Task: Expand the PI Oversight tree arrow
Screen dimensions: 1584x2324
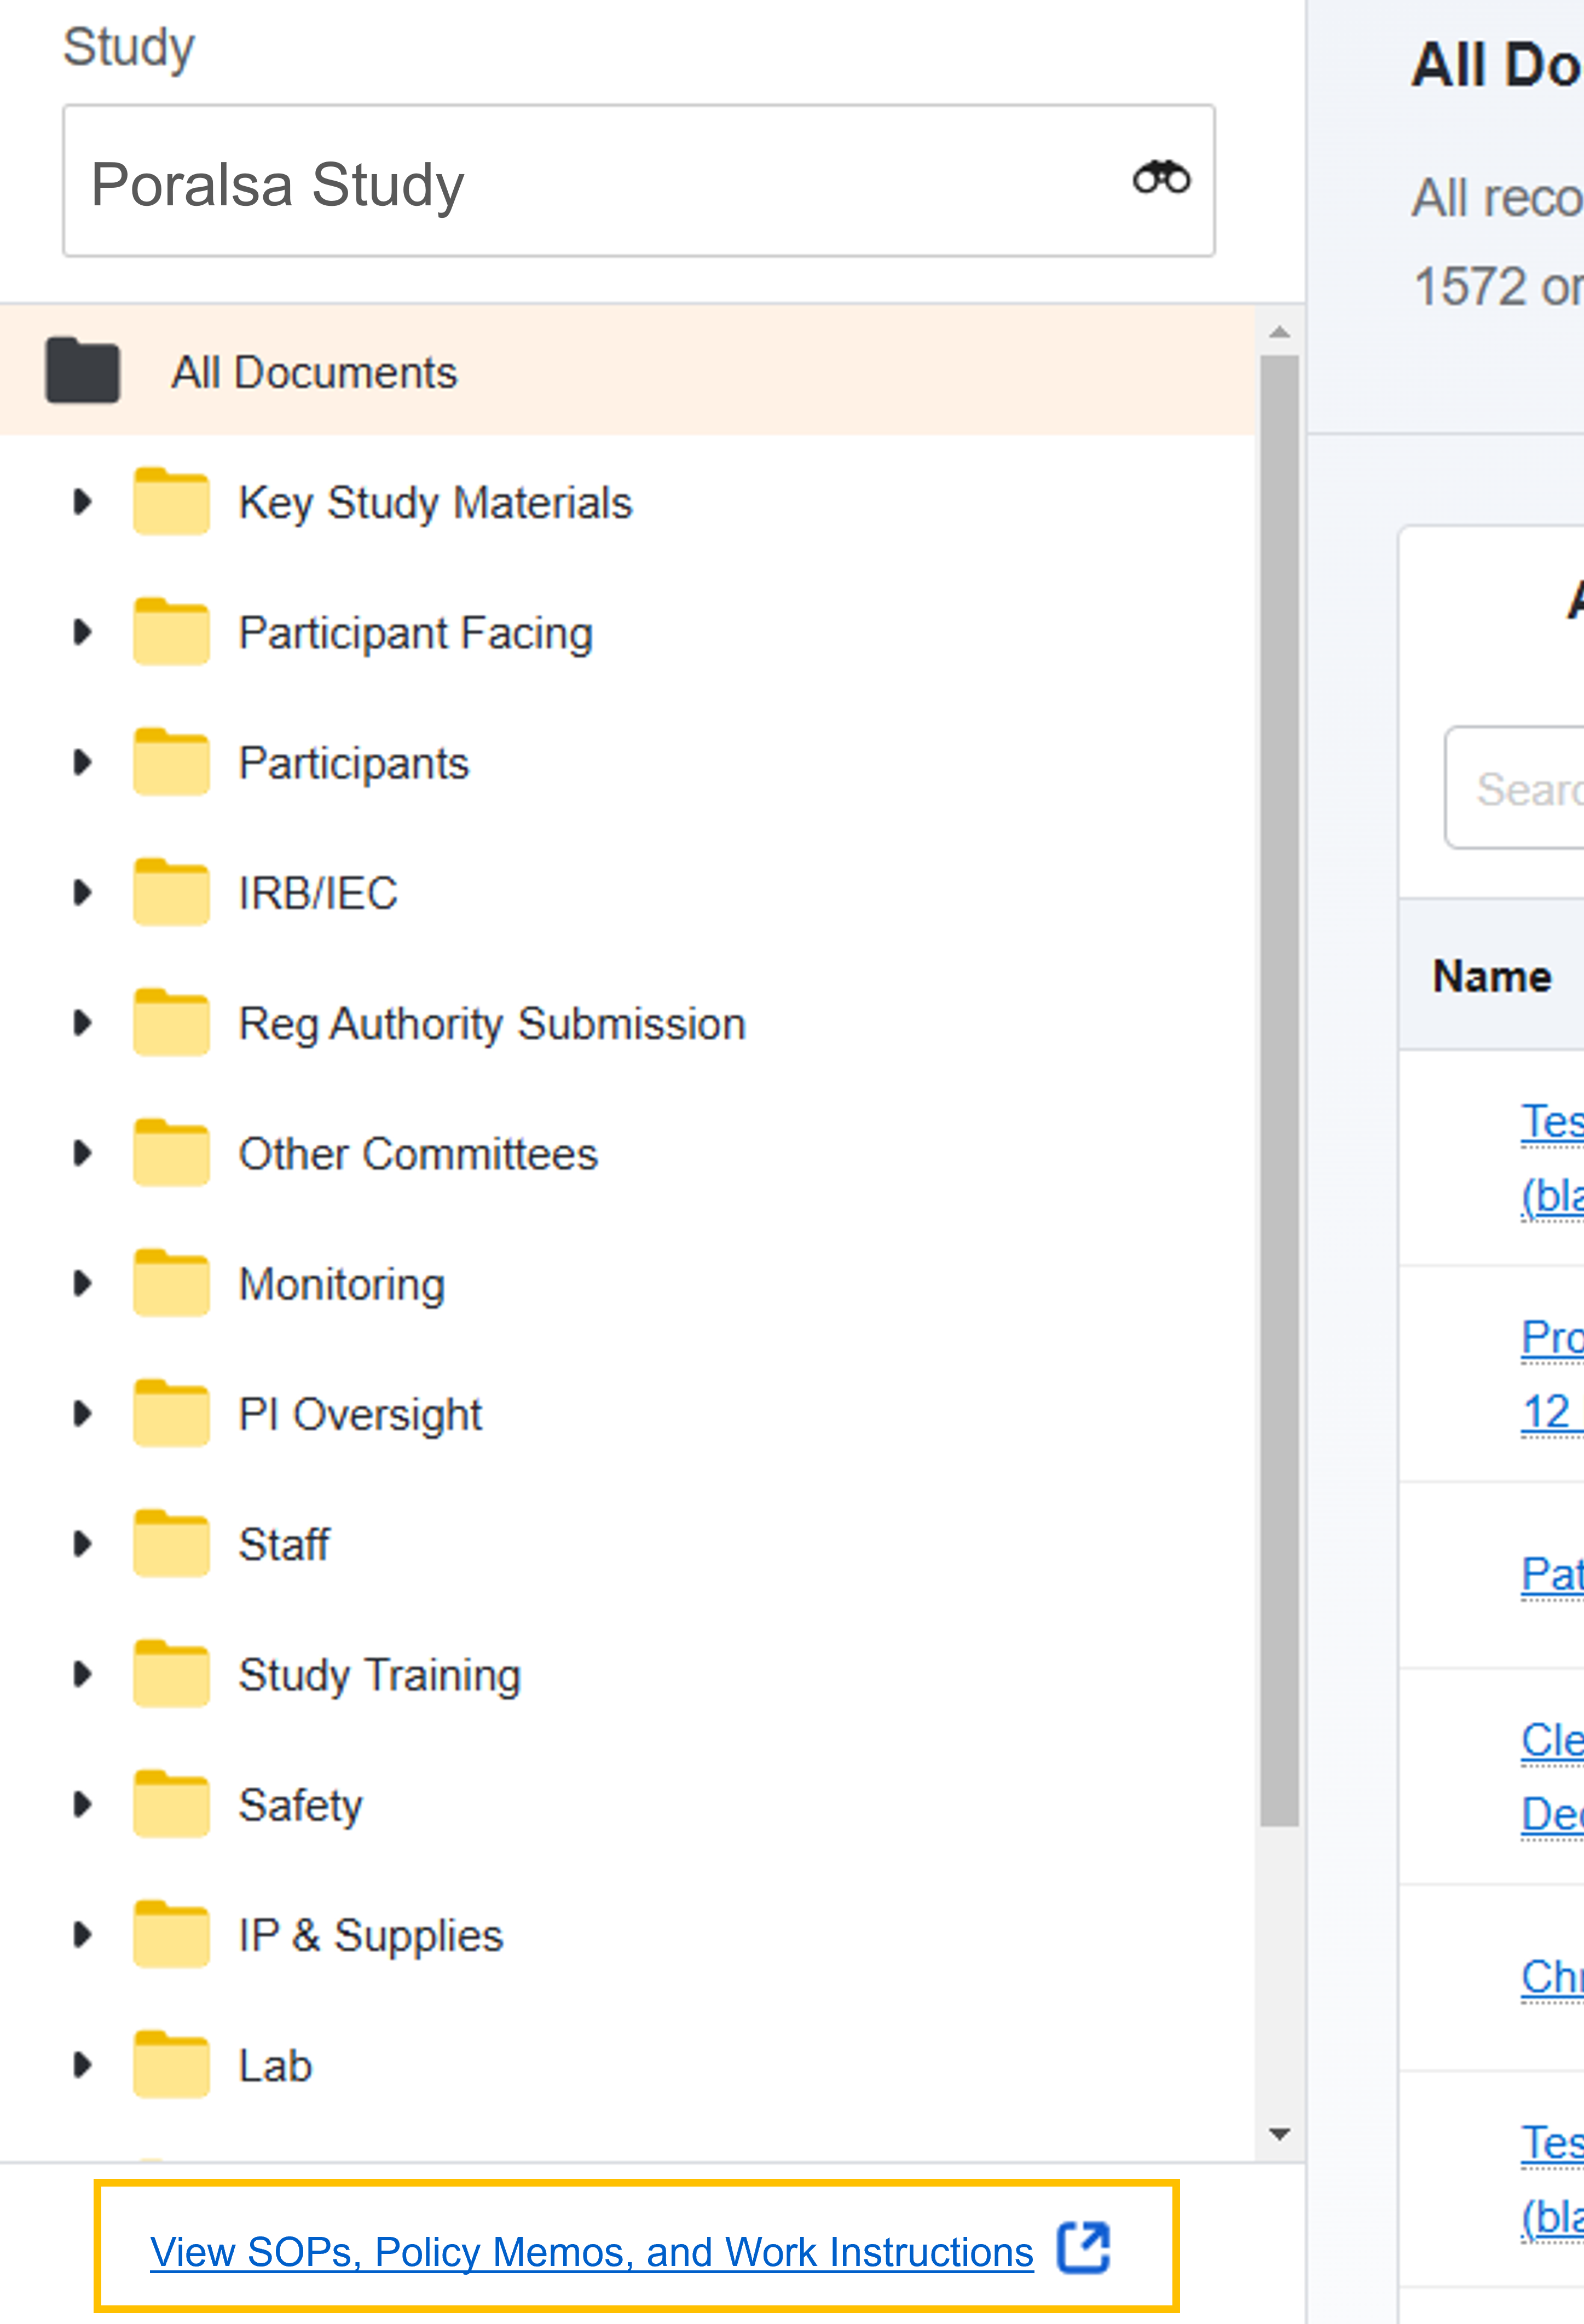Action: [83, 1413]
